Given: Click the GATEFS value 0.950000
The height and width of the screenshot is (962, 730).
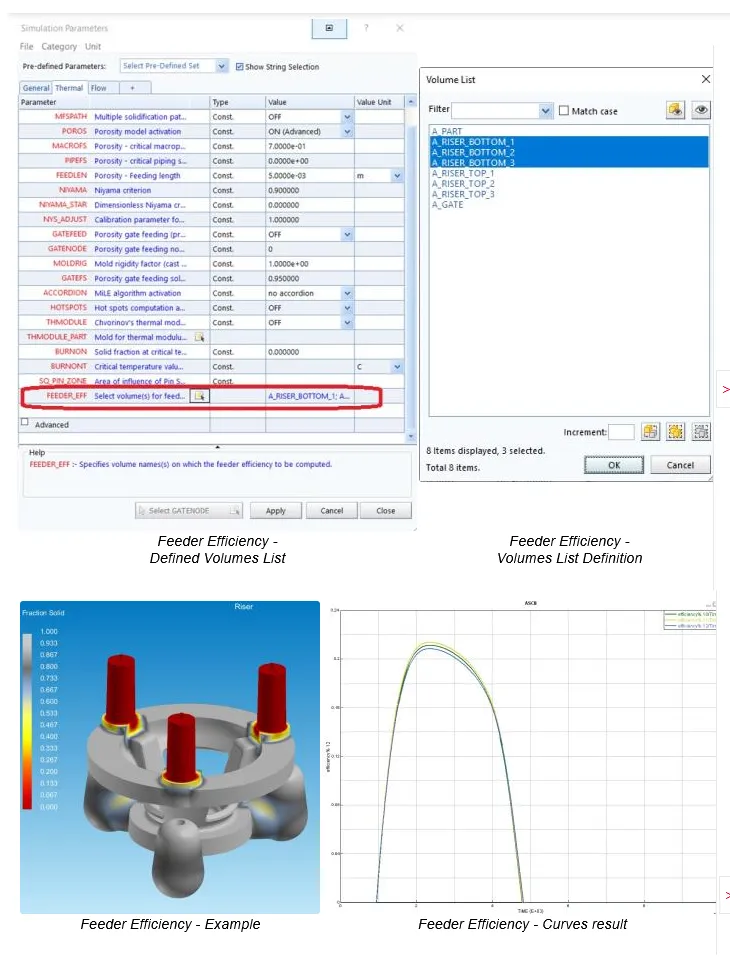Looking at the screenshot, I should click(309, 279).
